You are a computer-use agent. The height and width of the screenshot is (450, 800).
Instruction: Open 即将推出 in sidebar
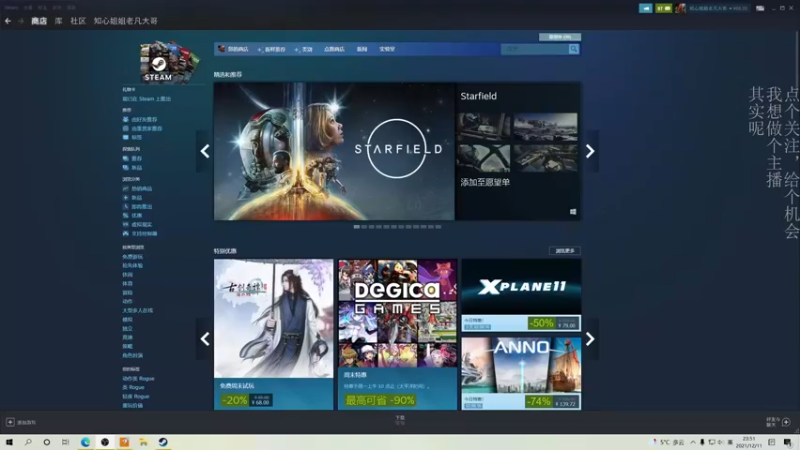[138, 207]
